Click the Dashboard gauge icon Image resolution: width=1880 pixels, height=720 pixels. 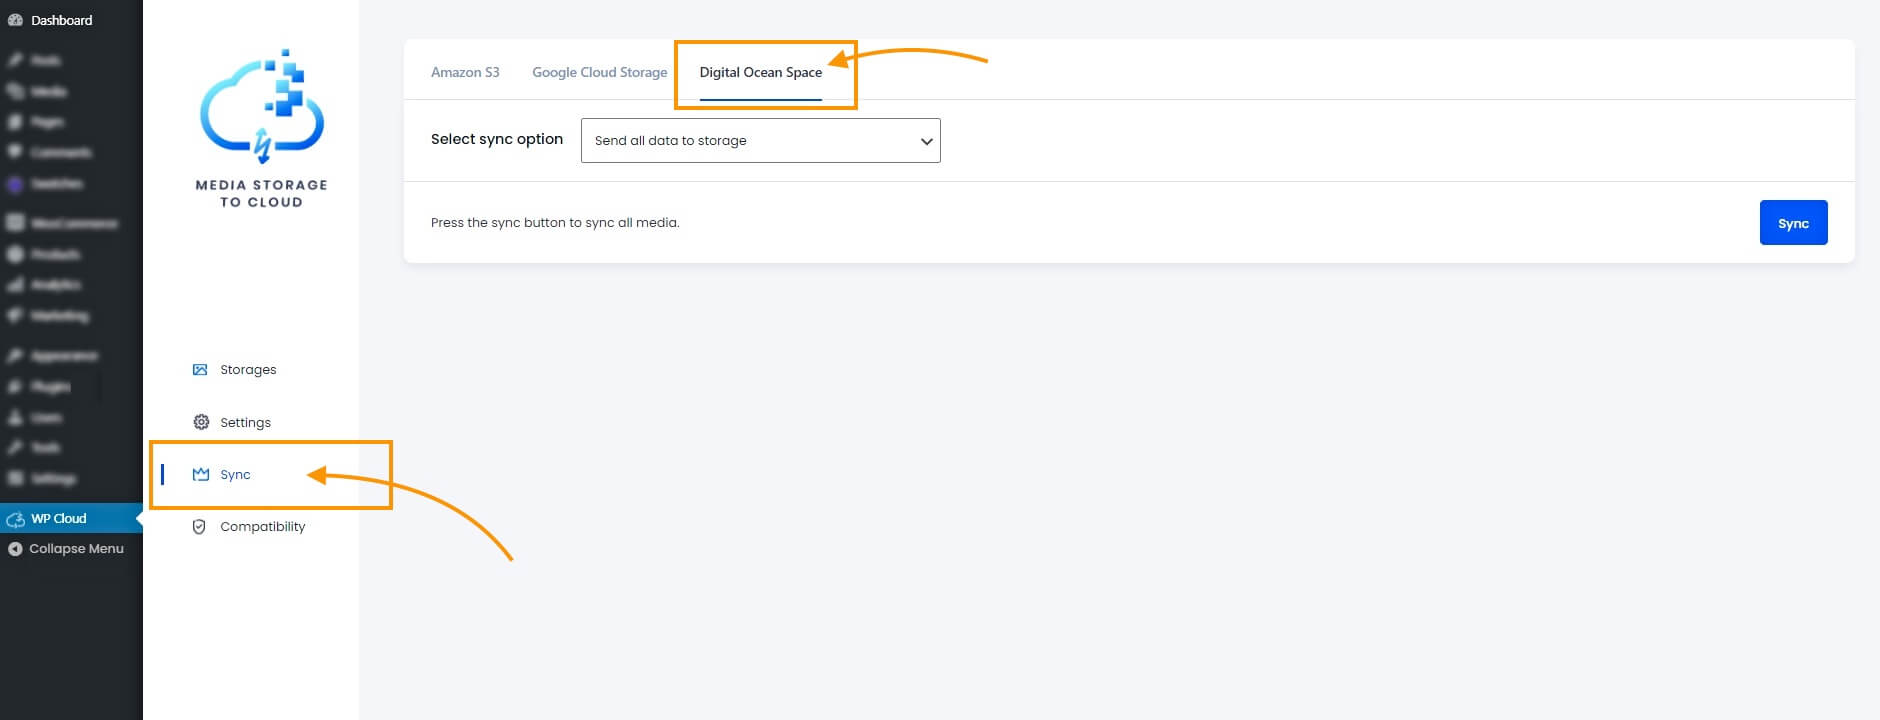15,20
